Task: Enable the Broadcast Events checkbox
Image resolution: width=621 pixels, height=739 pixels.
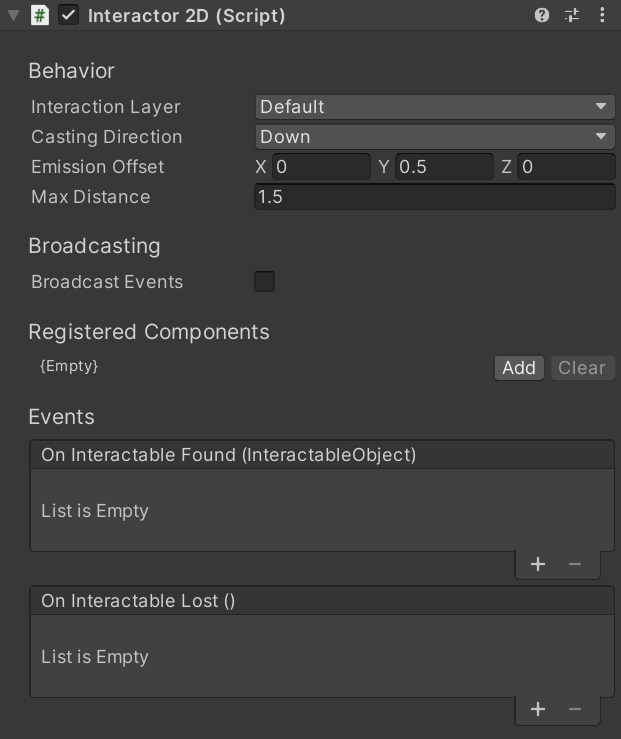Action: tap(265, 282)
